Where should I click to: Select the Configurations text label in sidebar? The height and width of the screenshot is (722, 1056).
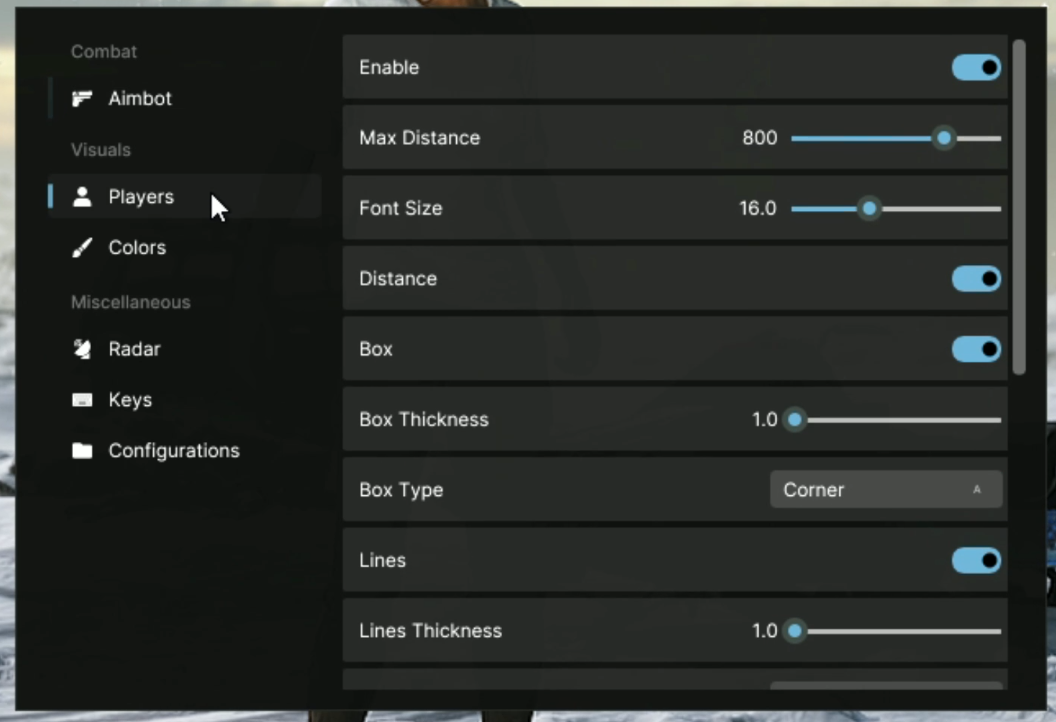[174, 451]
